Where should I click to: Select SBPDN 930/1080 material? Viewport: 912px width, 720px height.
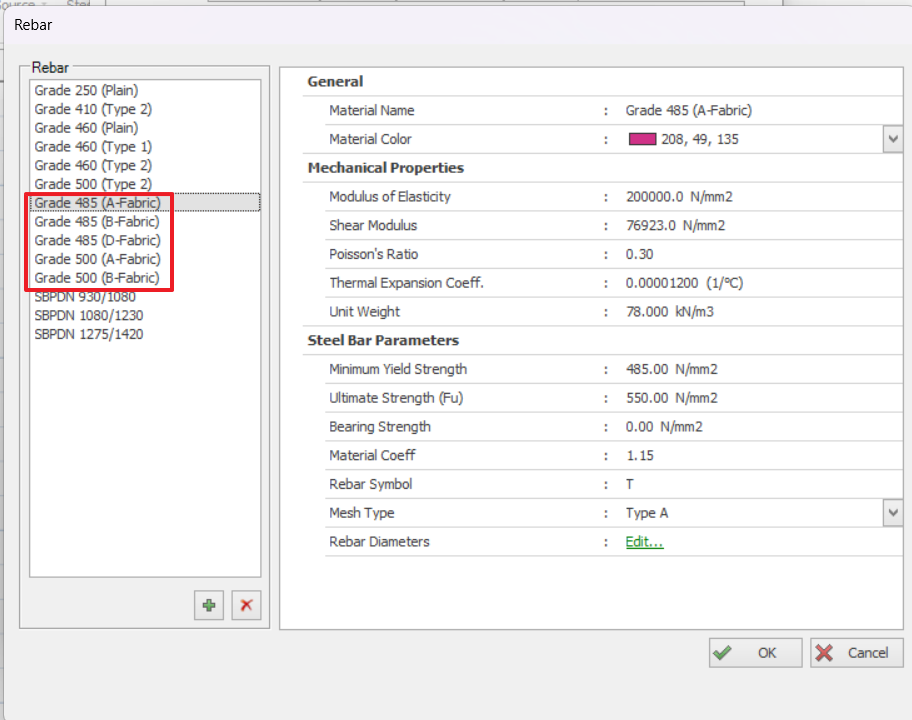point(85,297)
